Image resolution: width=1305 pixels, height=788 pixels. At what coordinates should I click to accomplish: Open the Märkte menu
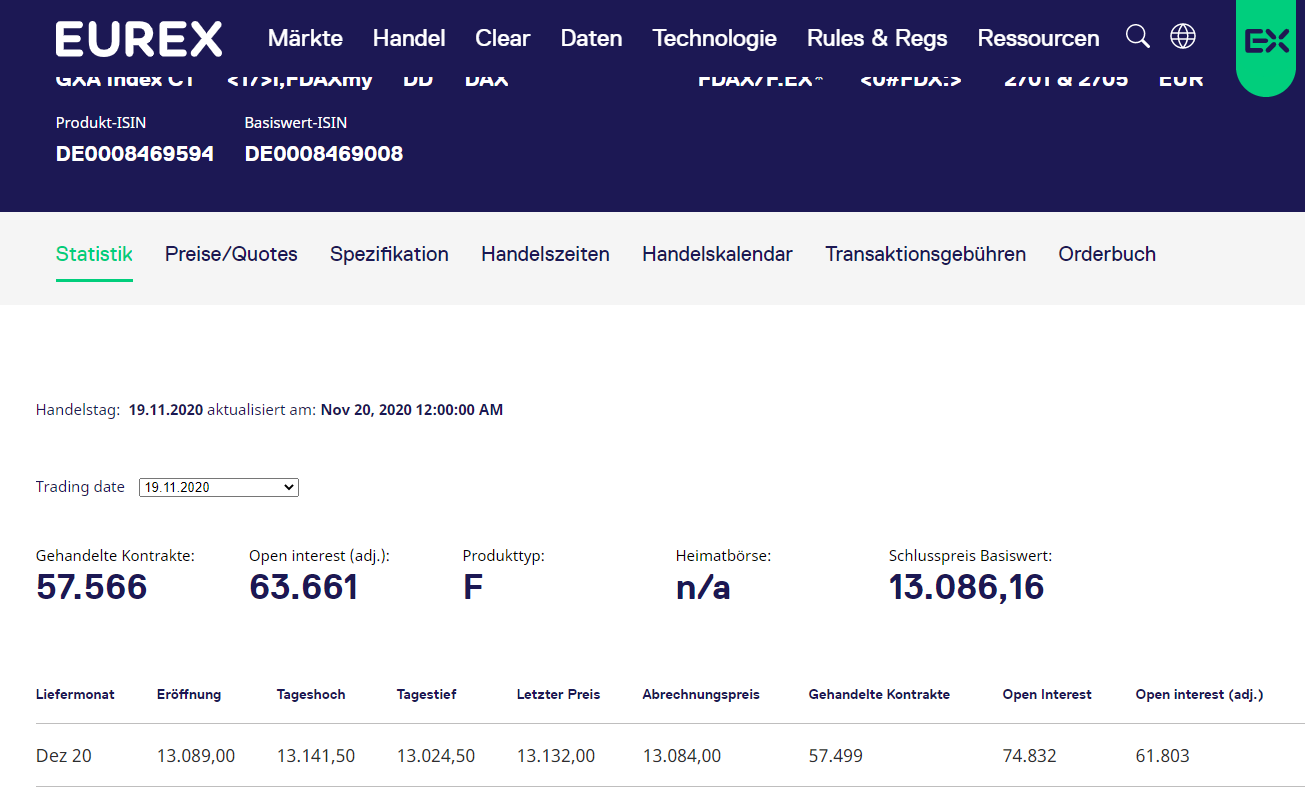click(305, 39)
